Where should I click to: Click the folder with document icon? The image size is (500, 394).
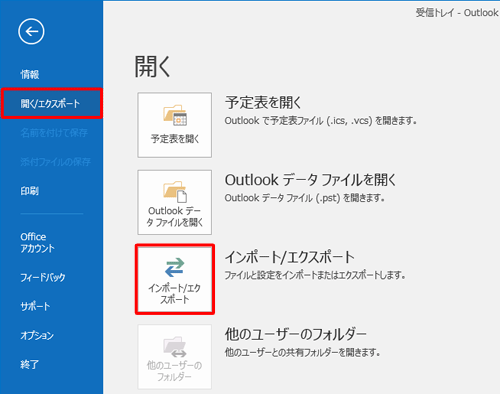pyautogui.click(x=175, y=192)
